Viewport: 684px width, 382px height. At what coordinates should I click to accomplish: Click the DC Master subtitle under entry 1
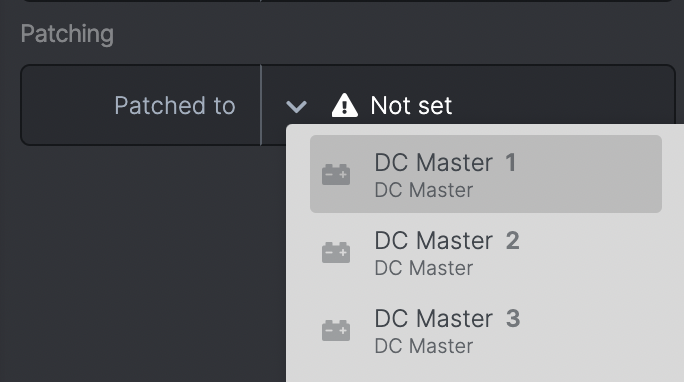click(424, 190)
